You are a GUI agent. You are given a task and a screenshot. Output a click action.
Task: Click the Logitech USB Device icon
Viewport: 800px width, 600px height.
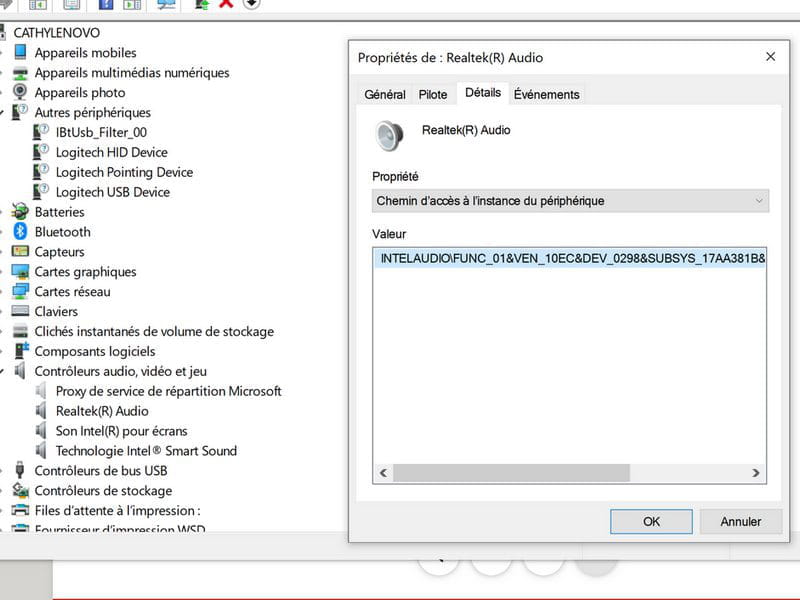point(41,191)
